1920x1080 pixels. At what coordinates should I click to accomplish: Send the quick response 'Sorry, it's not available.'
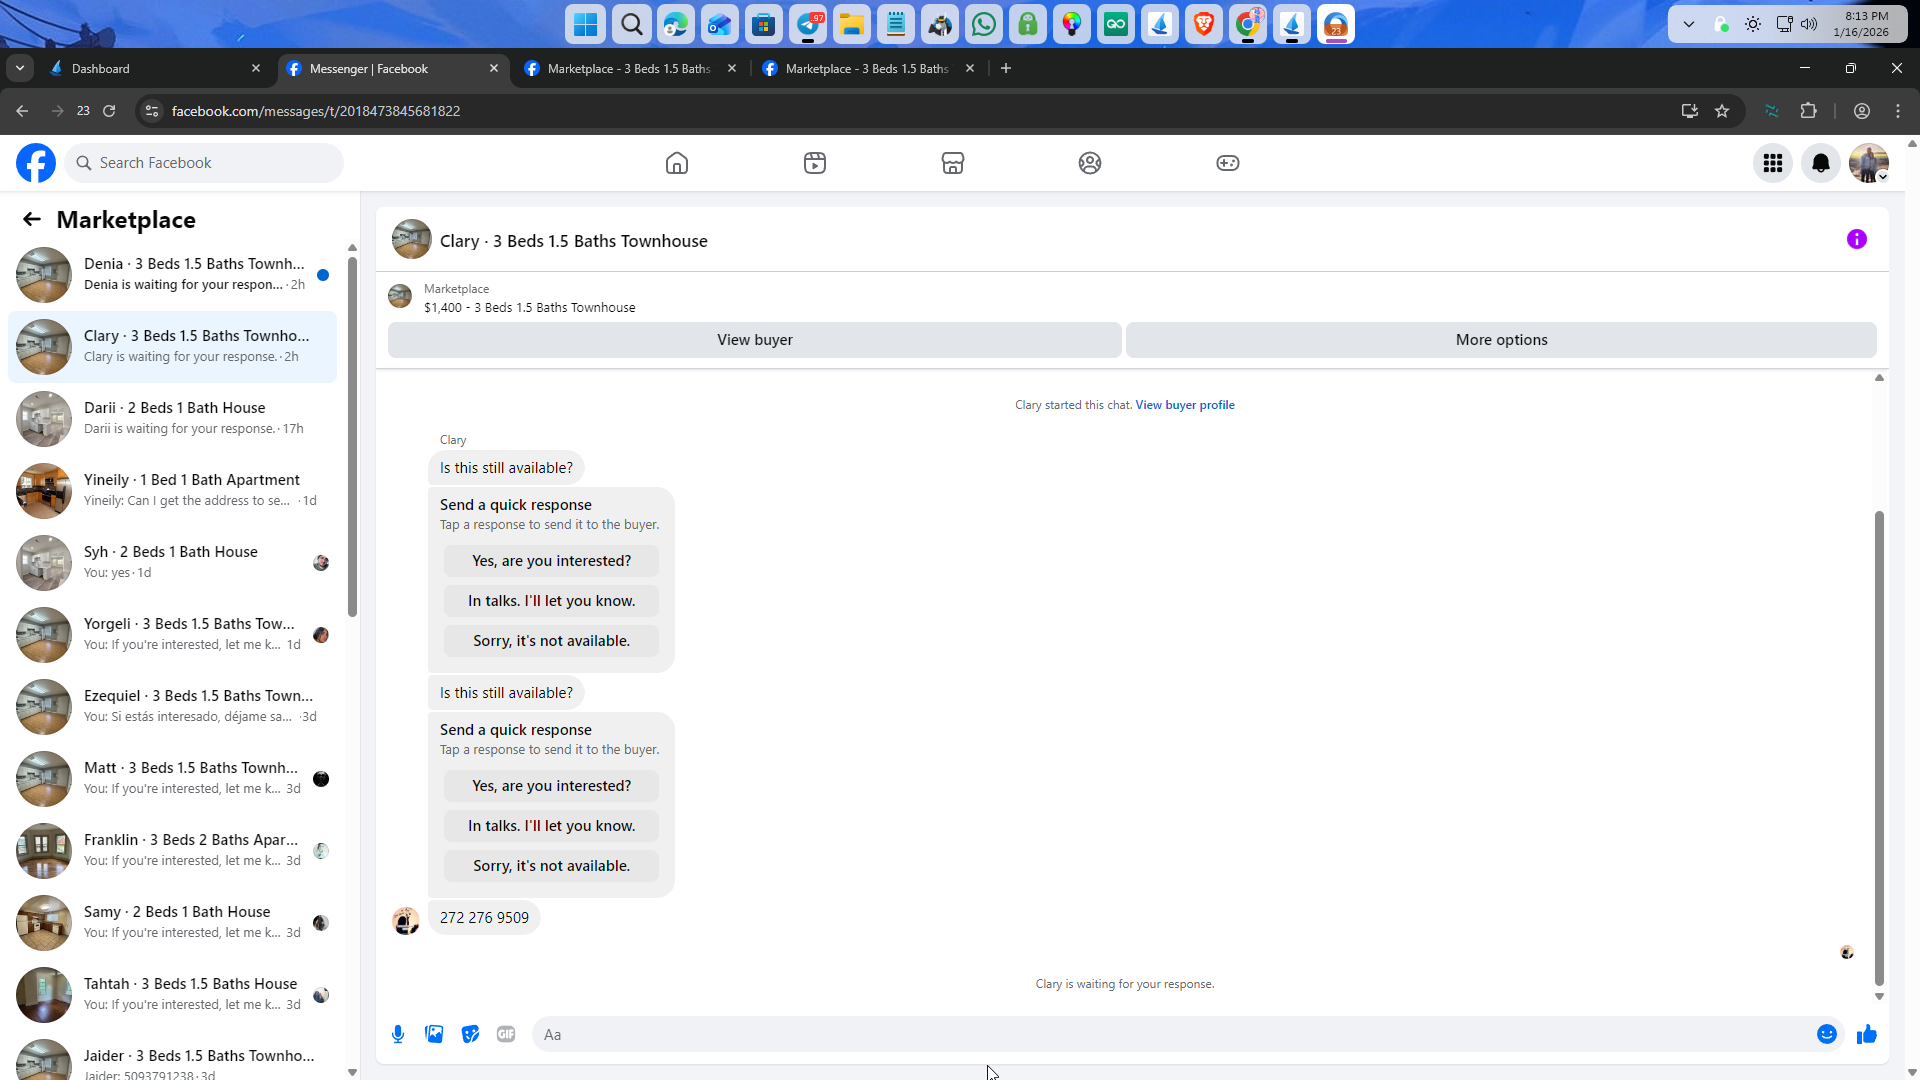pos(551,866)
